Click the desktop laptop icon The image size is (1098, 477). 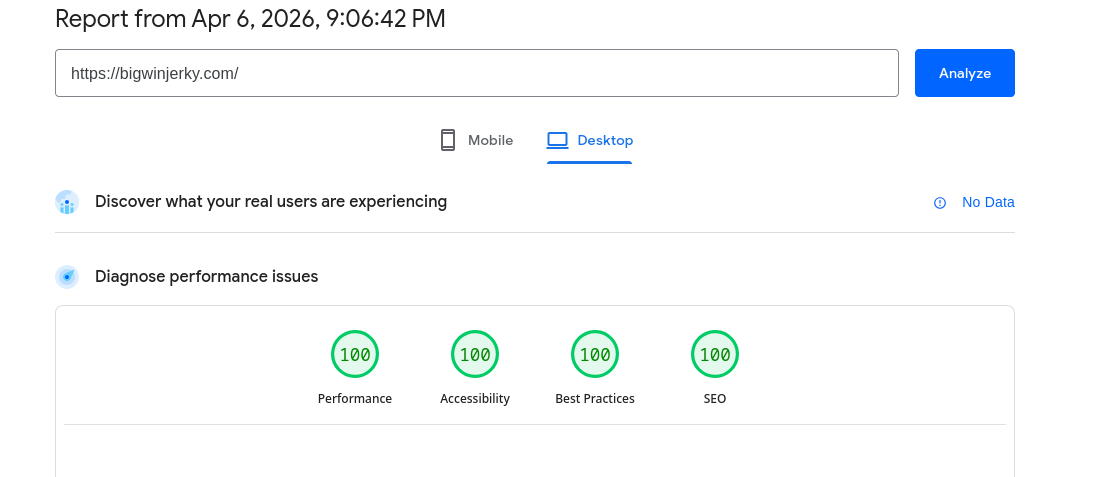tap(557, 140)
